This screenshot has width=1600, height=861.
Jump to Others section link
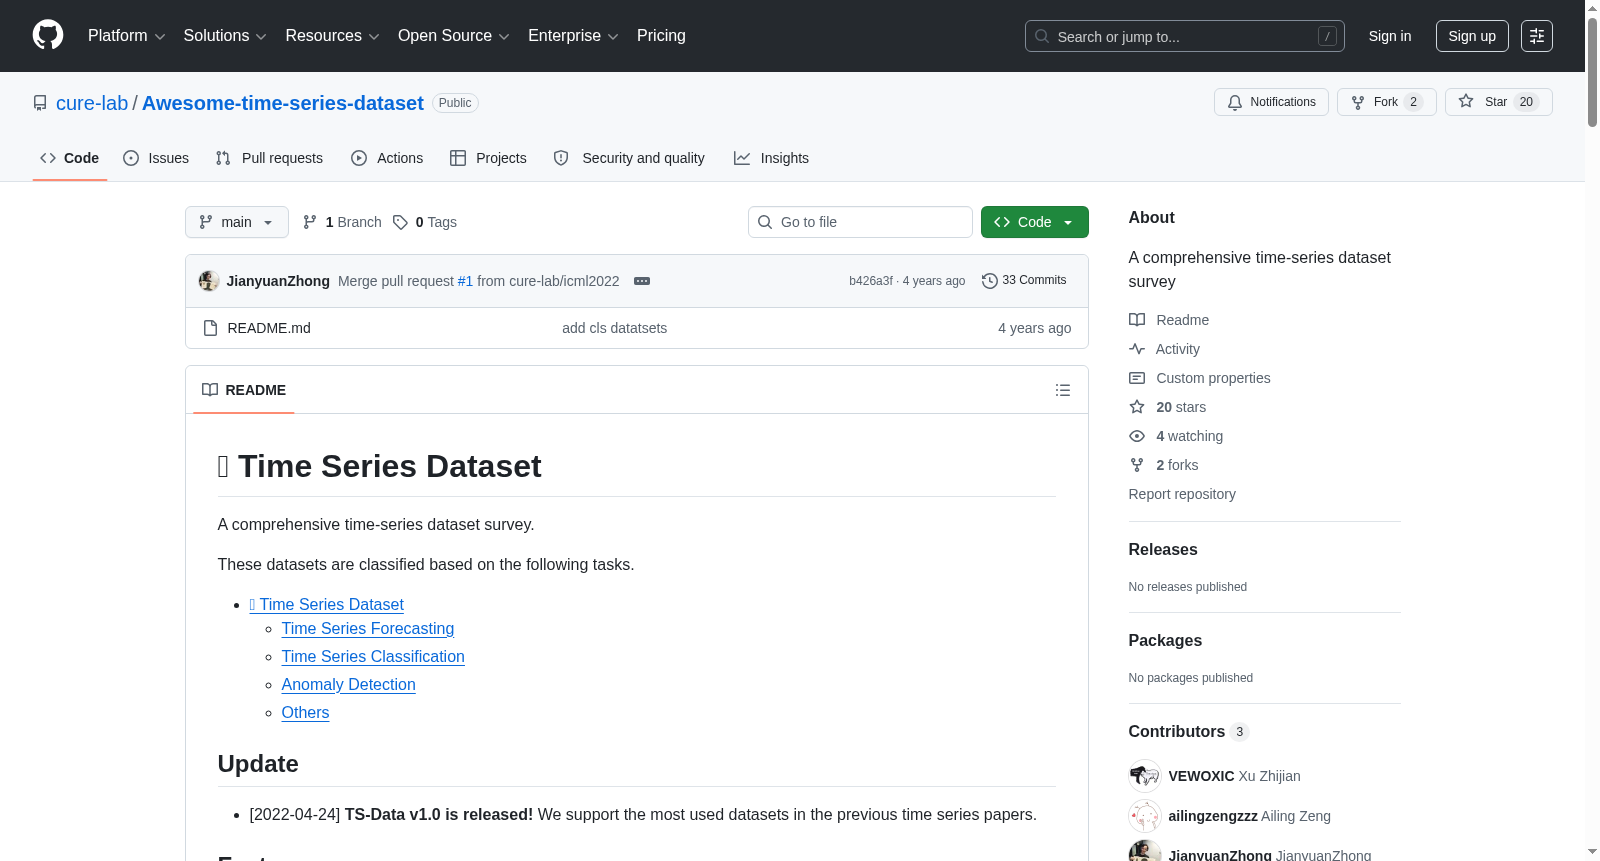pyautogui.click(x=305, y=712)
